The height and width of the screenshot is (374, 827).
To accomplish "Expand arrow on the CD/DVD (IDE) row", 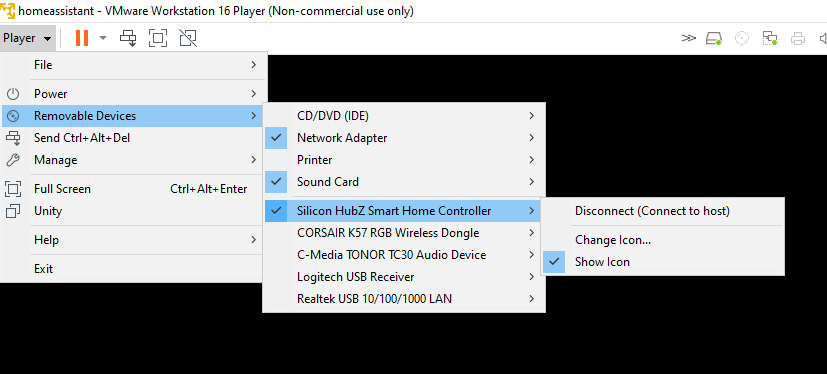I will point(532,116).
